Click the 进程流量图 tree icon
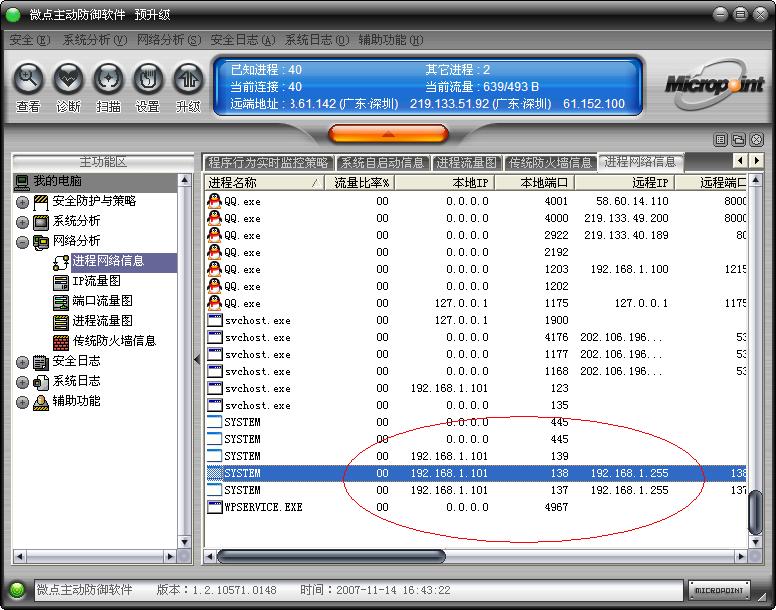 pyautogui.click(x=60, y=322)
